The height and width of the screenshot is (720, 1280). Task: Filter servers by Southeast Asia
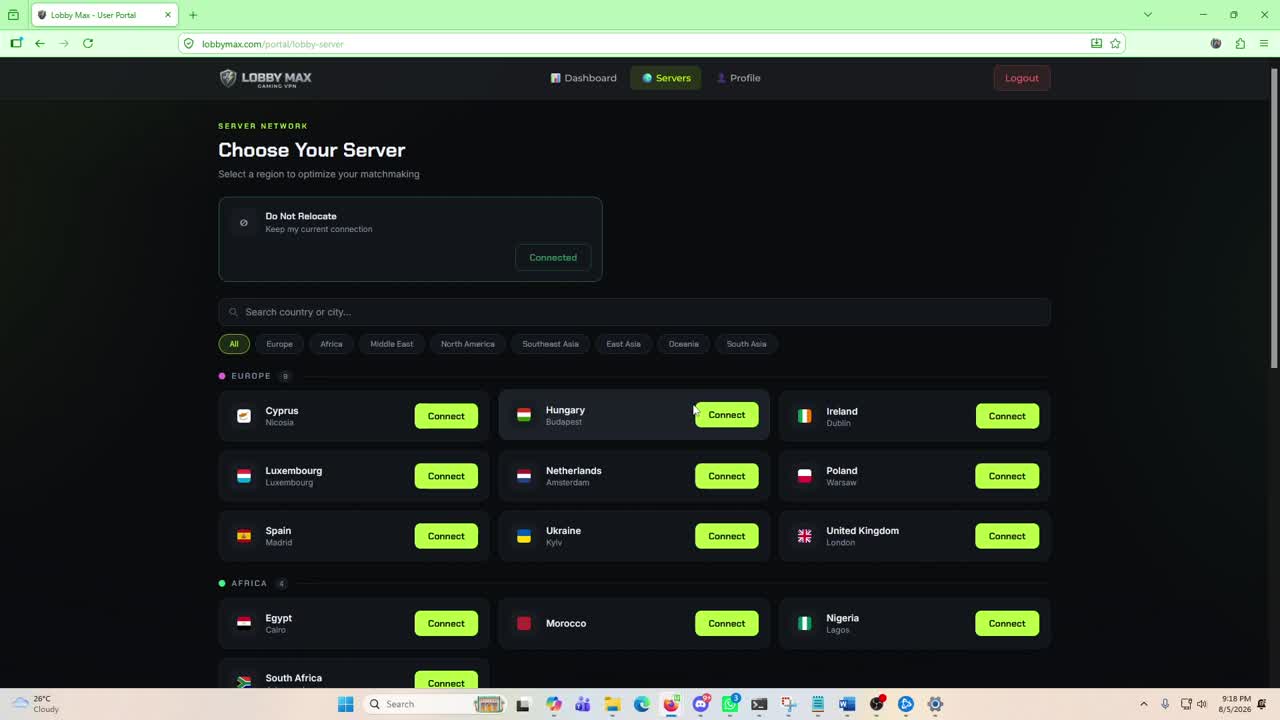tap(550, 344)
